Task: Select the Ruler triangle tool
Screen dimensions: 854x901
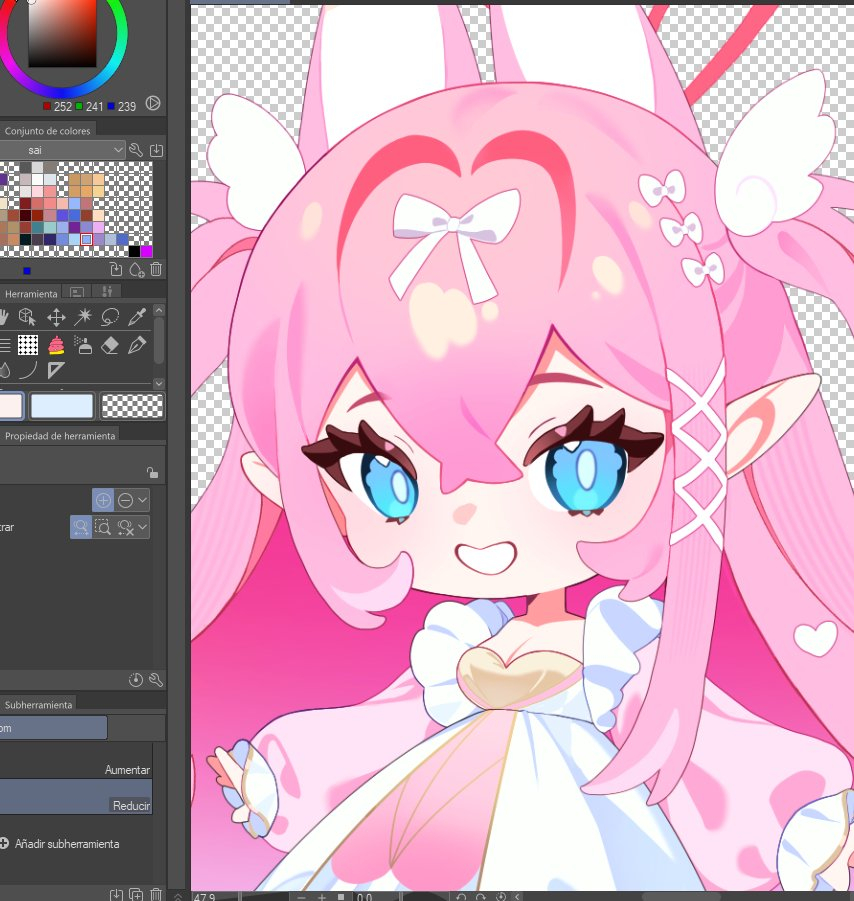Action: pos(56,371)
